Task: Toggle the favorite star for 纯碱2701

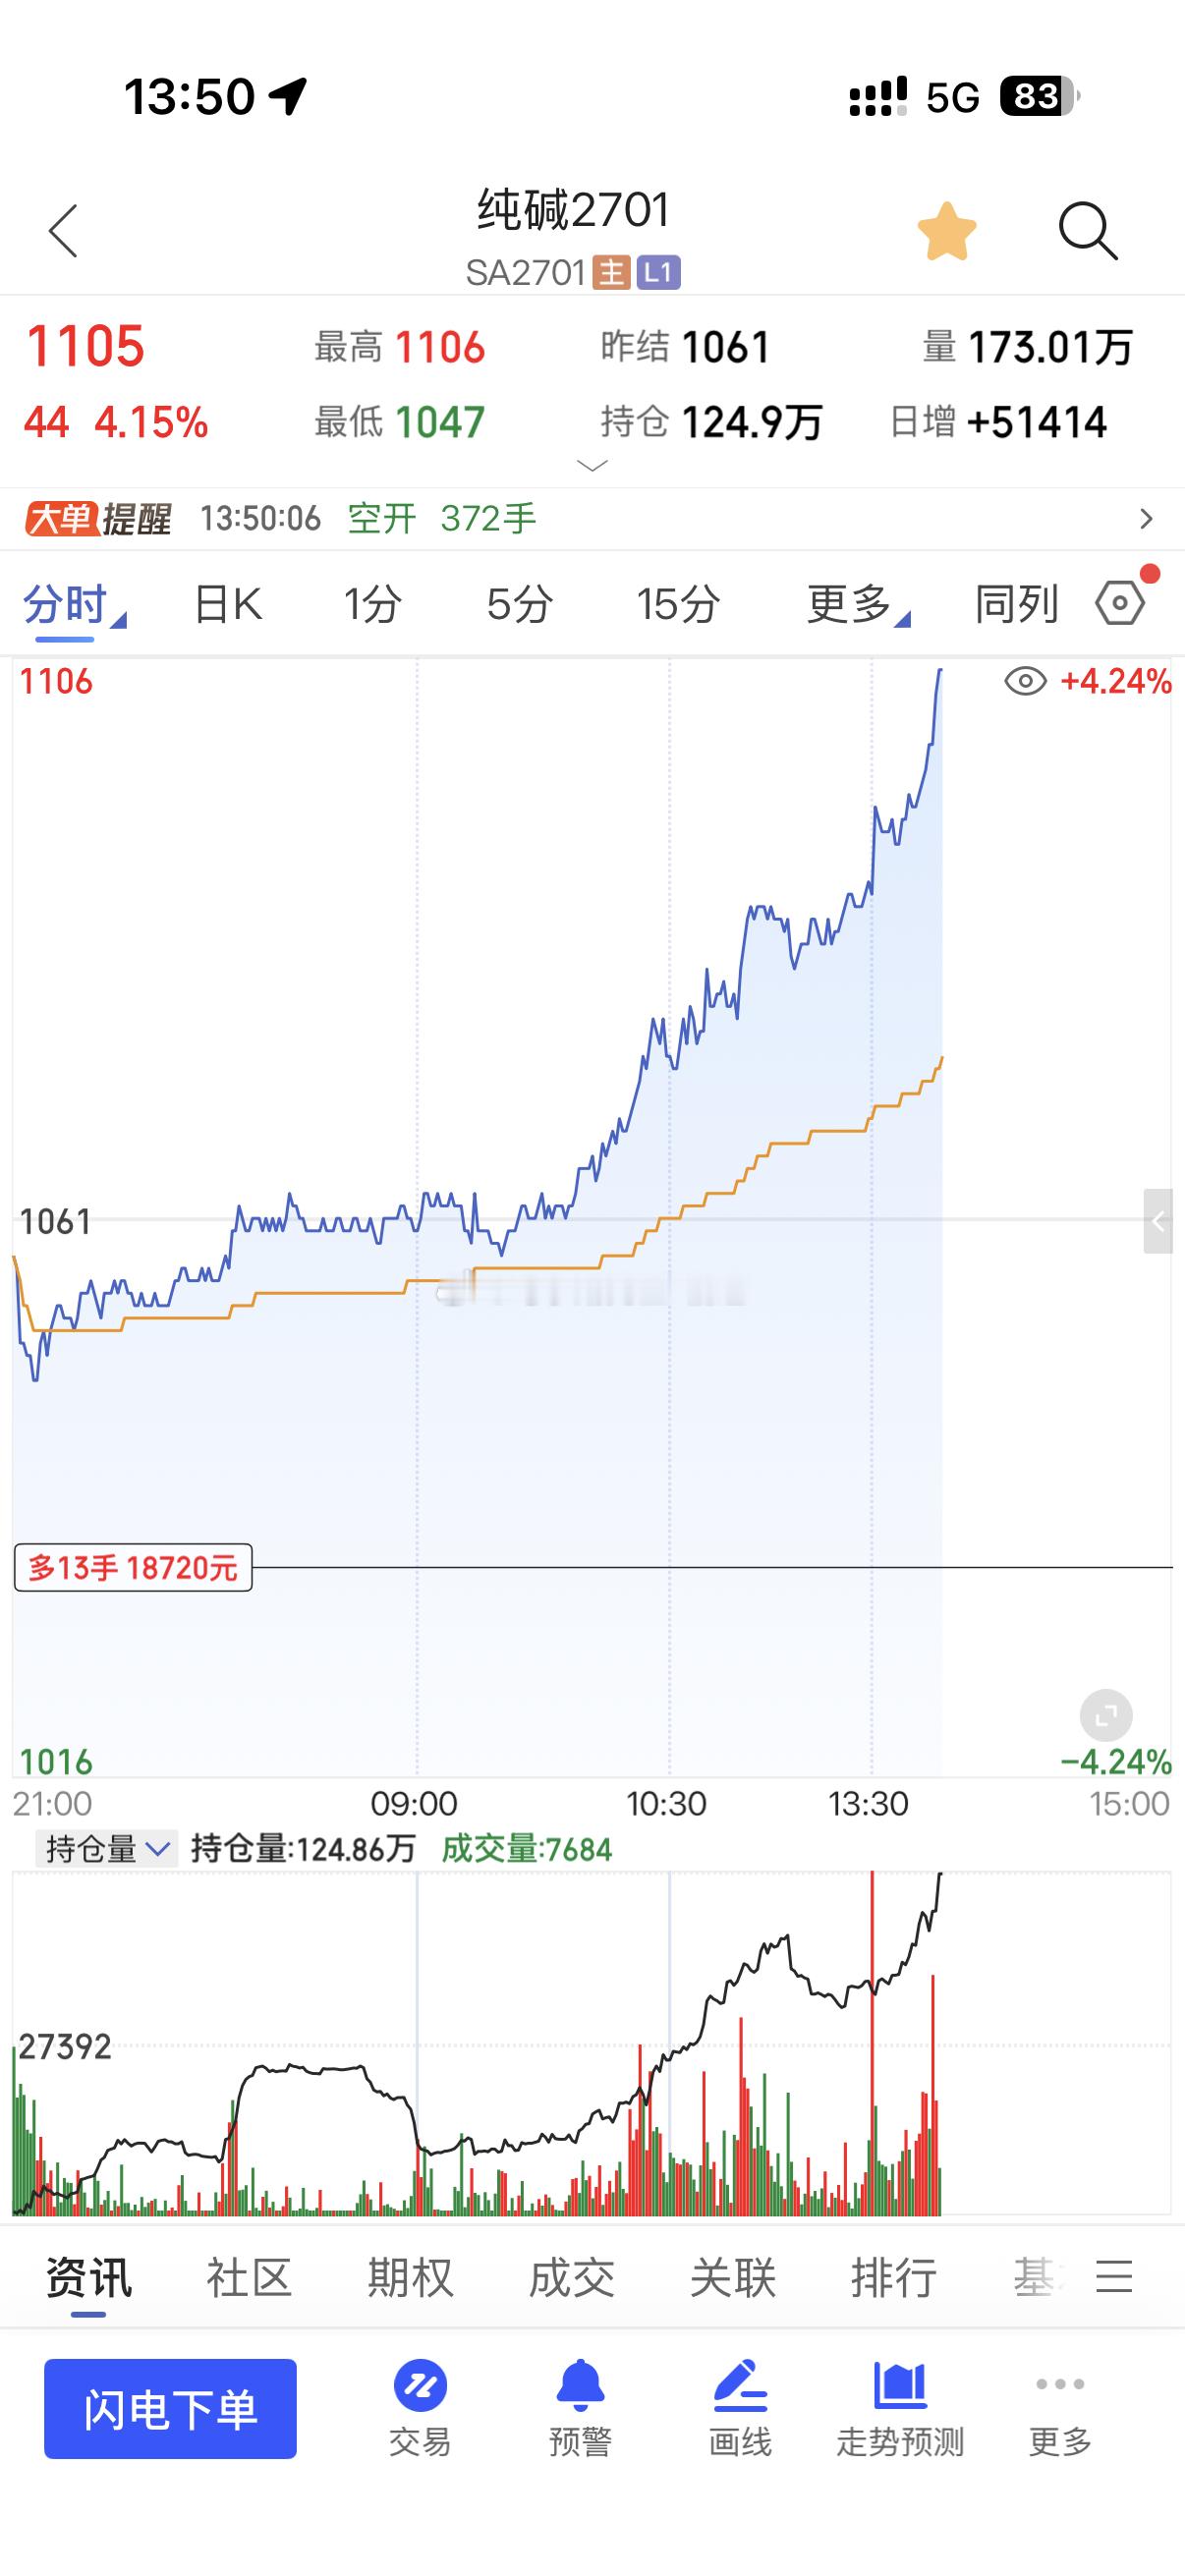Action: click(946, 231)
